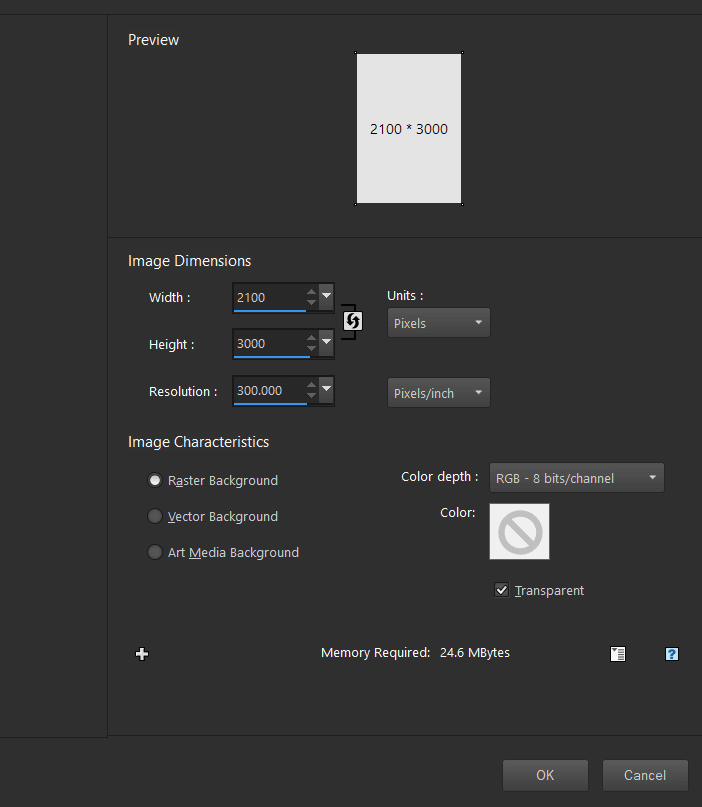Click the Image Characteristics heading
This screenshot has width=702, height=807.
coord(198,442)
